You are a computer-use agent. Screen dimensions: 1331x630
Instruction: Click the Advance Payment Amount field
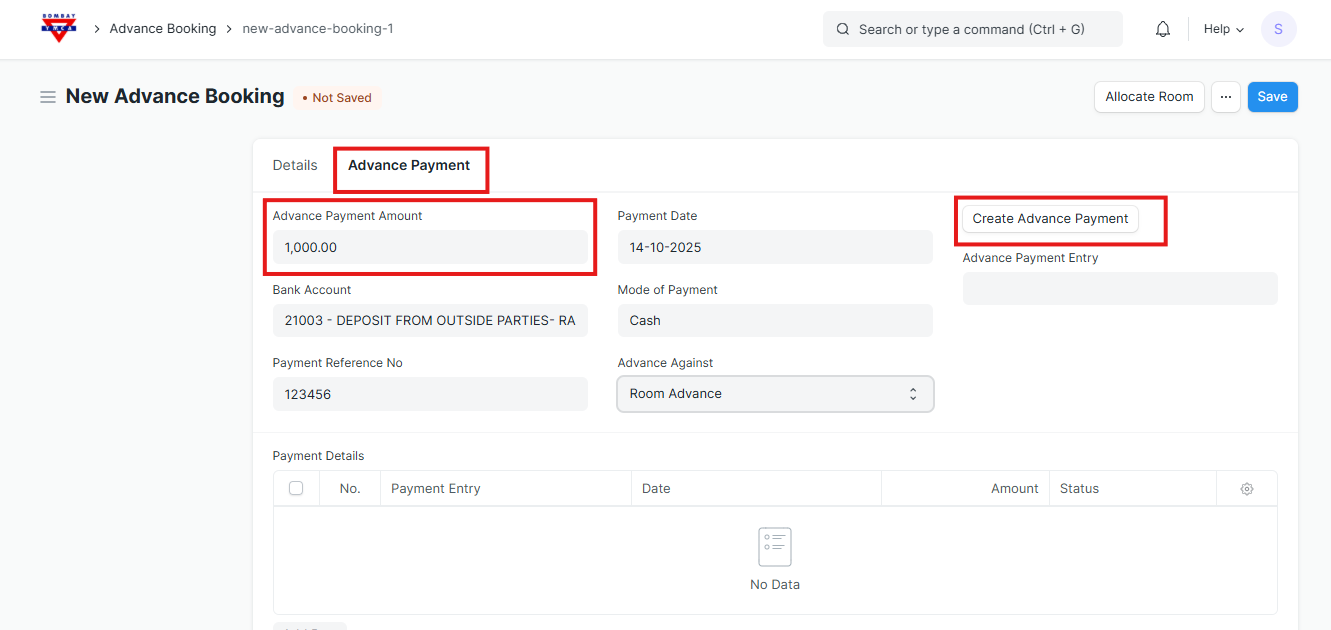tap(430, 247)
